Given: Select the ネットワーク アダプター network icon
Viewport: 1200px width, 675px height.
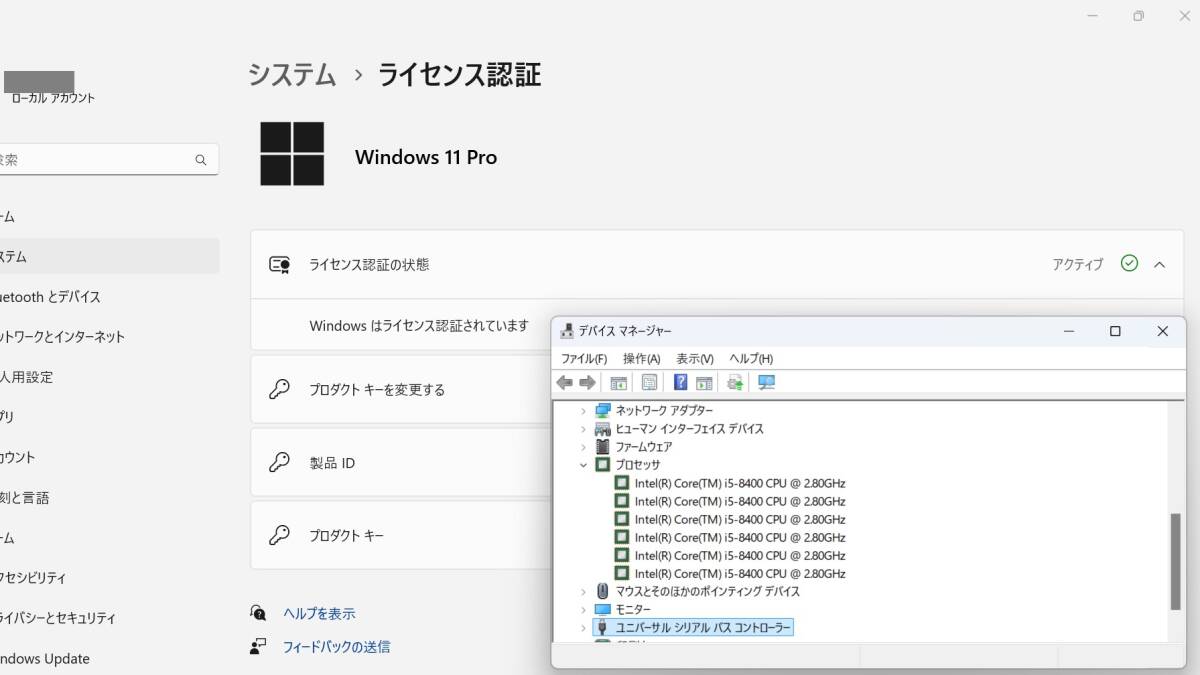Looking at the screenshot, I should coord(603,411).
